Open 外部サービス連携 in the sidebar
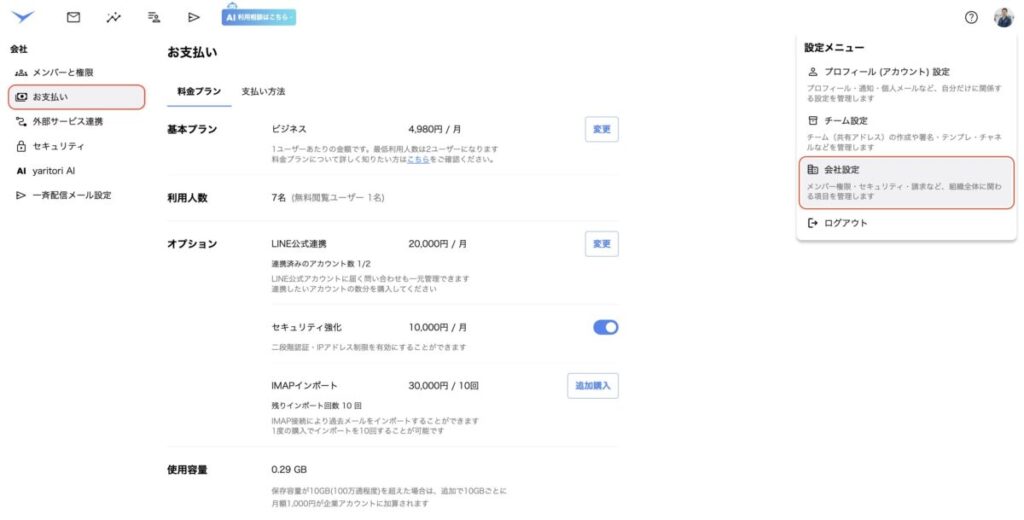The image size is (1024, 520). coord(67,121)
